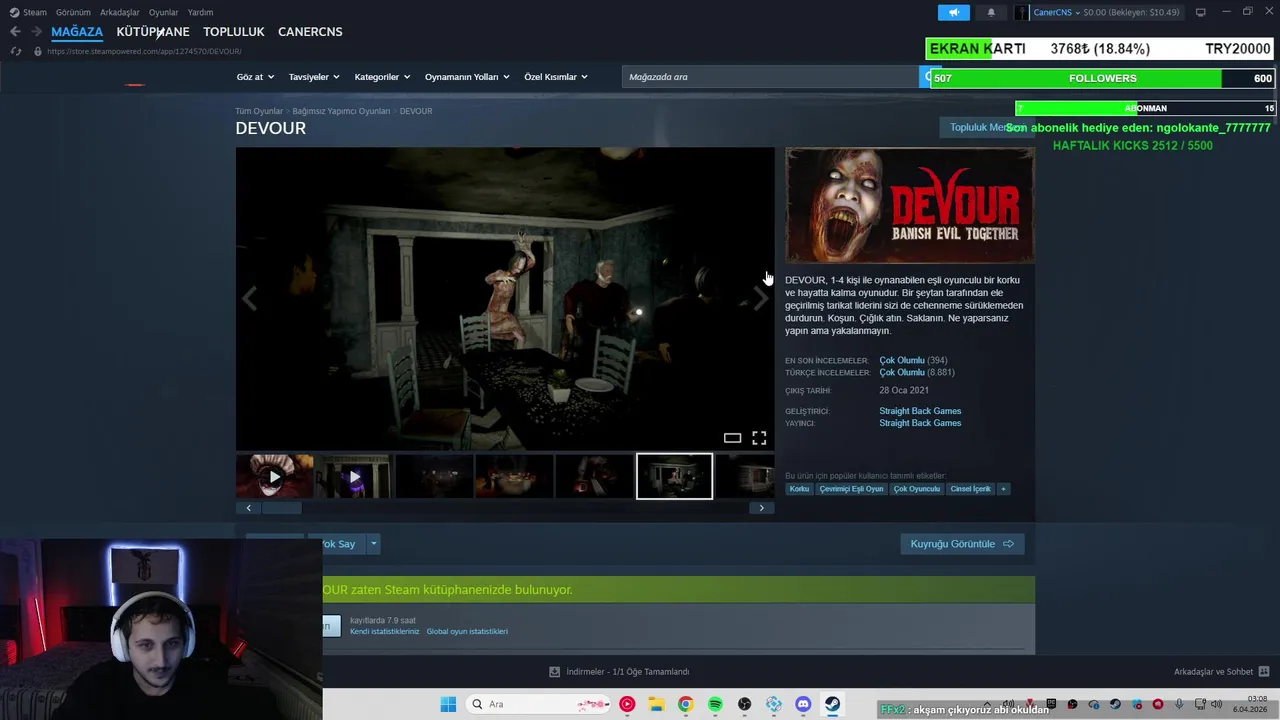Reload the store page
The image size is (1280, 720).
coord(16,51)
